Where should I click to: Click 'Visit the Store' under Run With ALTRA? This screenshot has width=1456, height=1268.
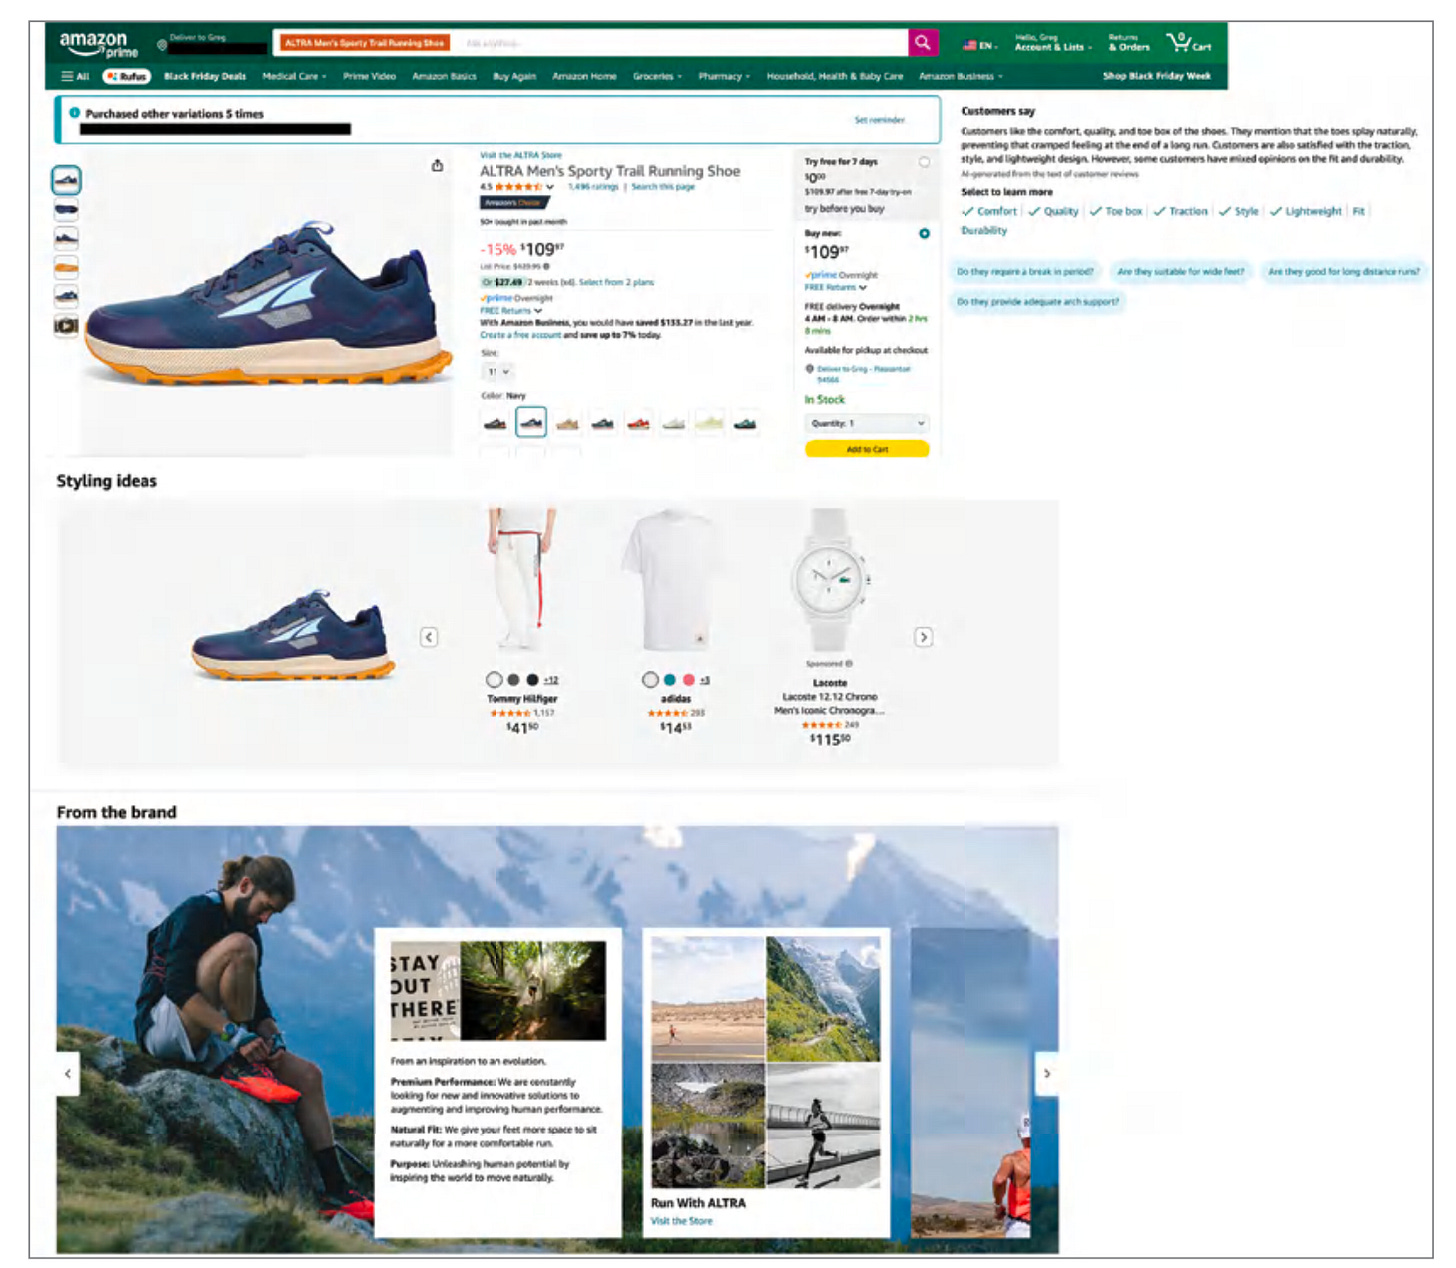pos(681,1221)
